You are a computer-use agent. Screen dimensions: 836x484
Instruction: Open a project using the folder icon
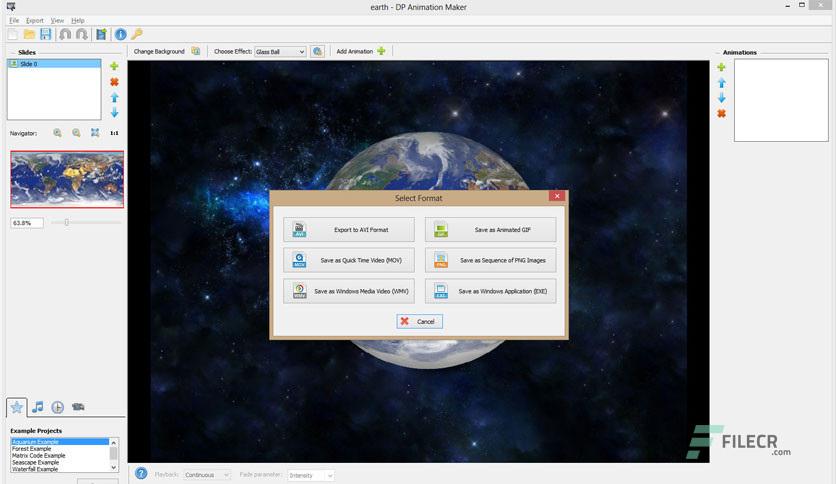[29, 35]
